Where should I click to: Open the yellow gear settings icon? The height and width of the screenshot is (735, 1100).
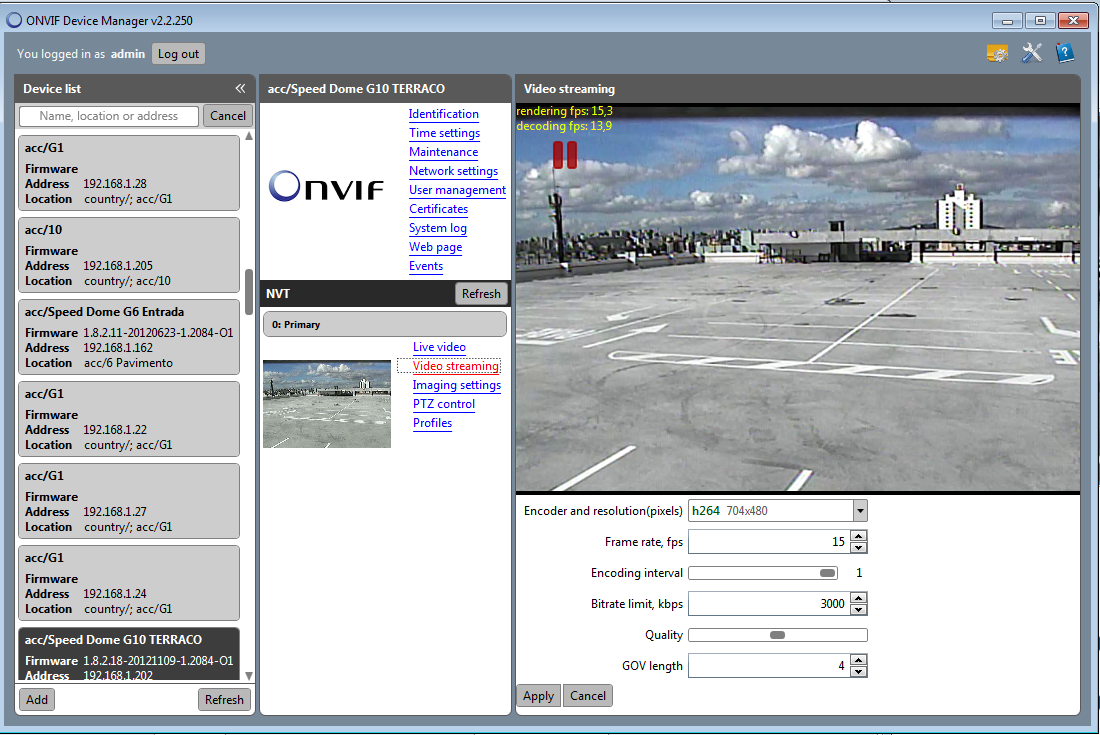coord(996,54)
